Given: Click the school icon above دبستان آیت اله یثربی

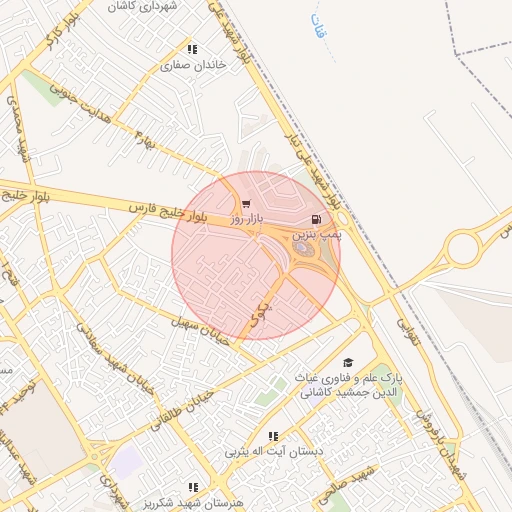Looking at the screenshot, I should pos(273,436).
